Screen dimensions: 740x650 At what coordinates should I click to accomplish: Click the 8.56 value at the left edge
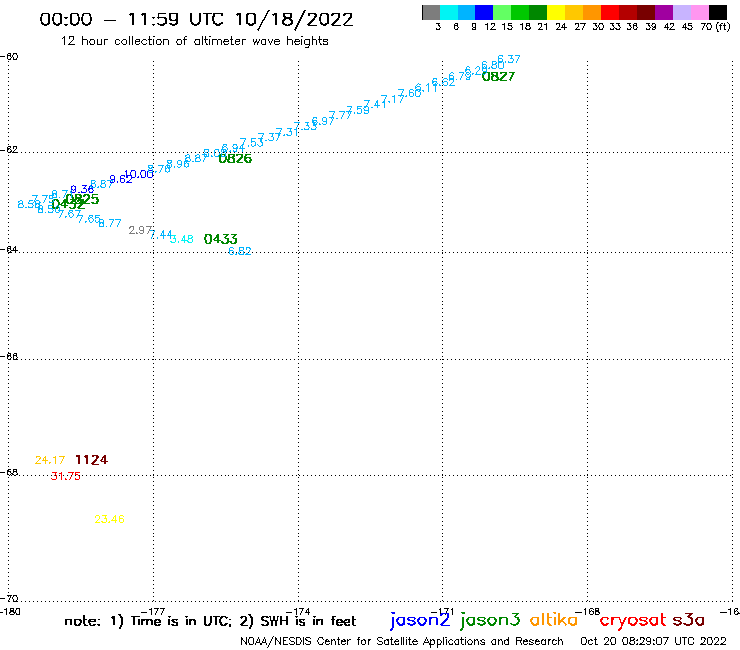29,204
